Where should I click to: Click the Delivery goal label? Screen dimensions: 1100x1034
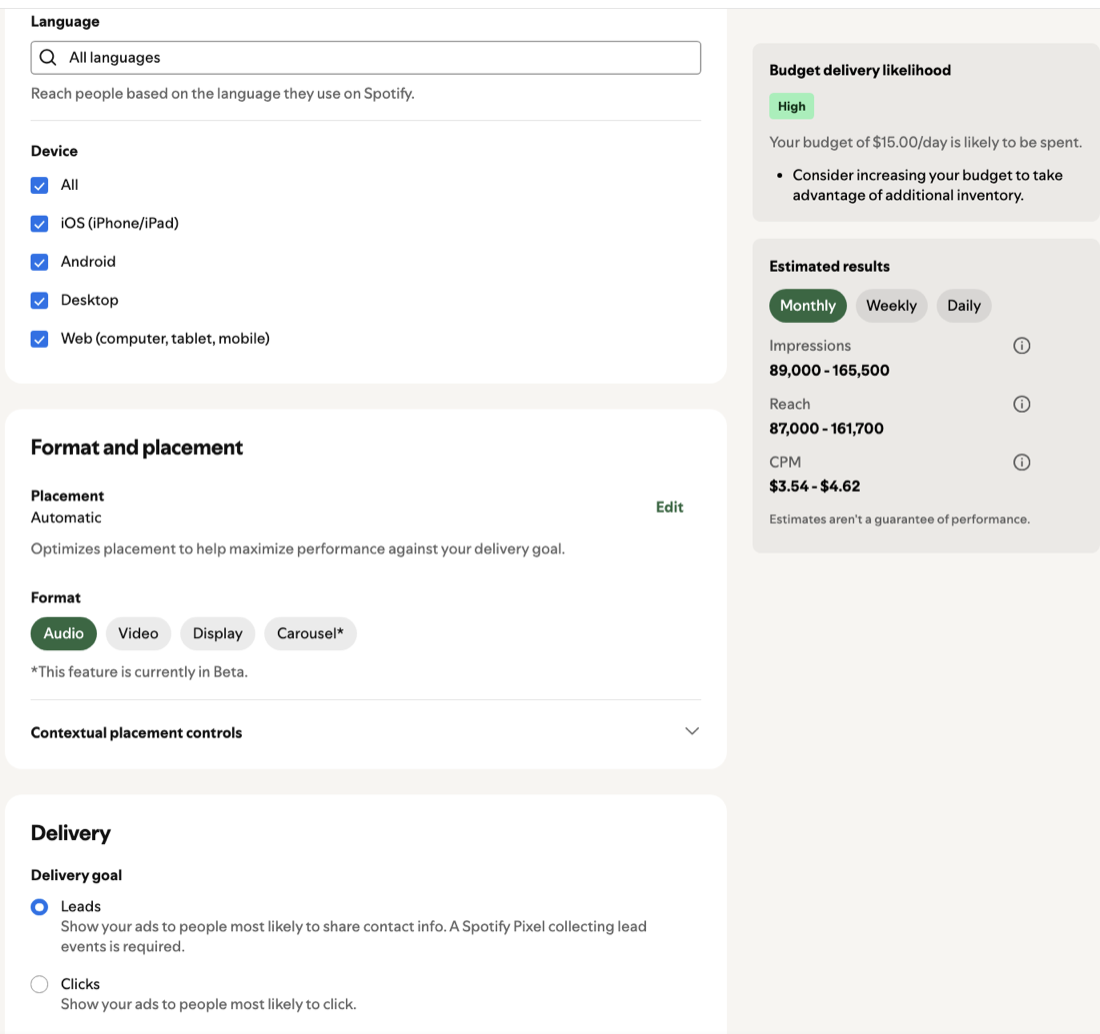[76, 875]
